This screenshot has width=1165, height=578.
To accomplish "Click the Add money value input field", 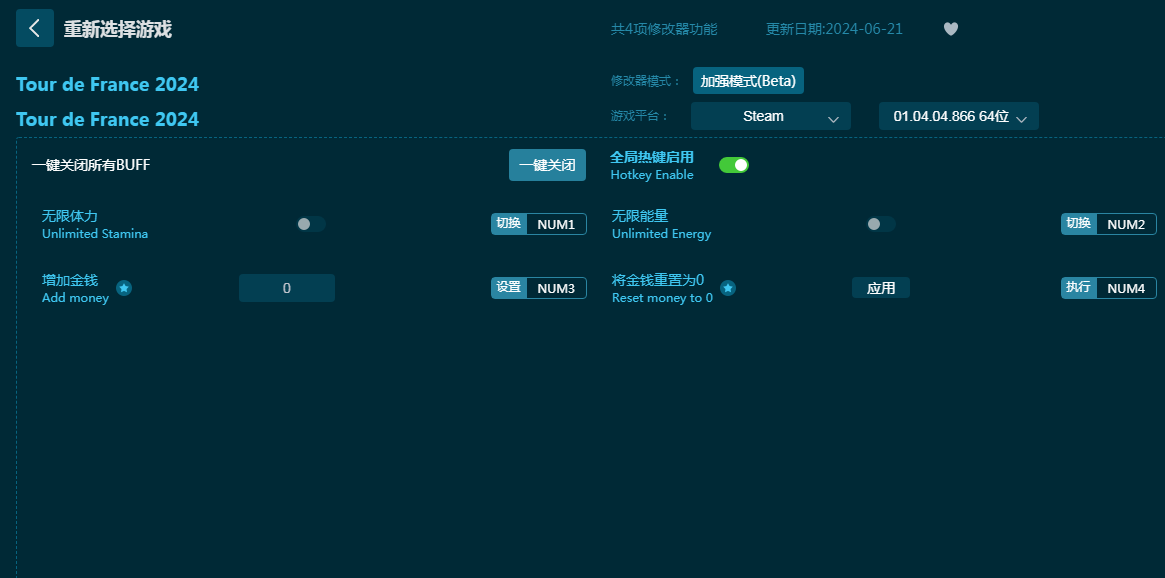I will tap(287, 288).
